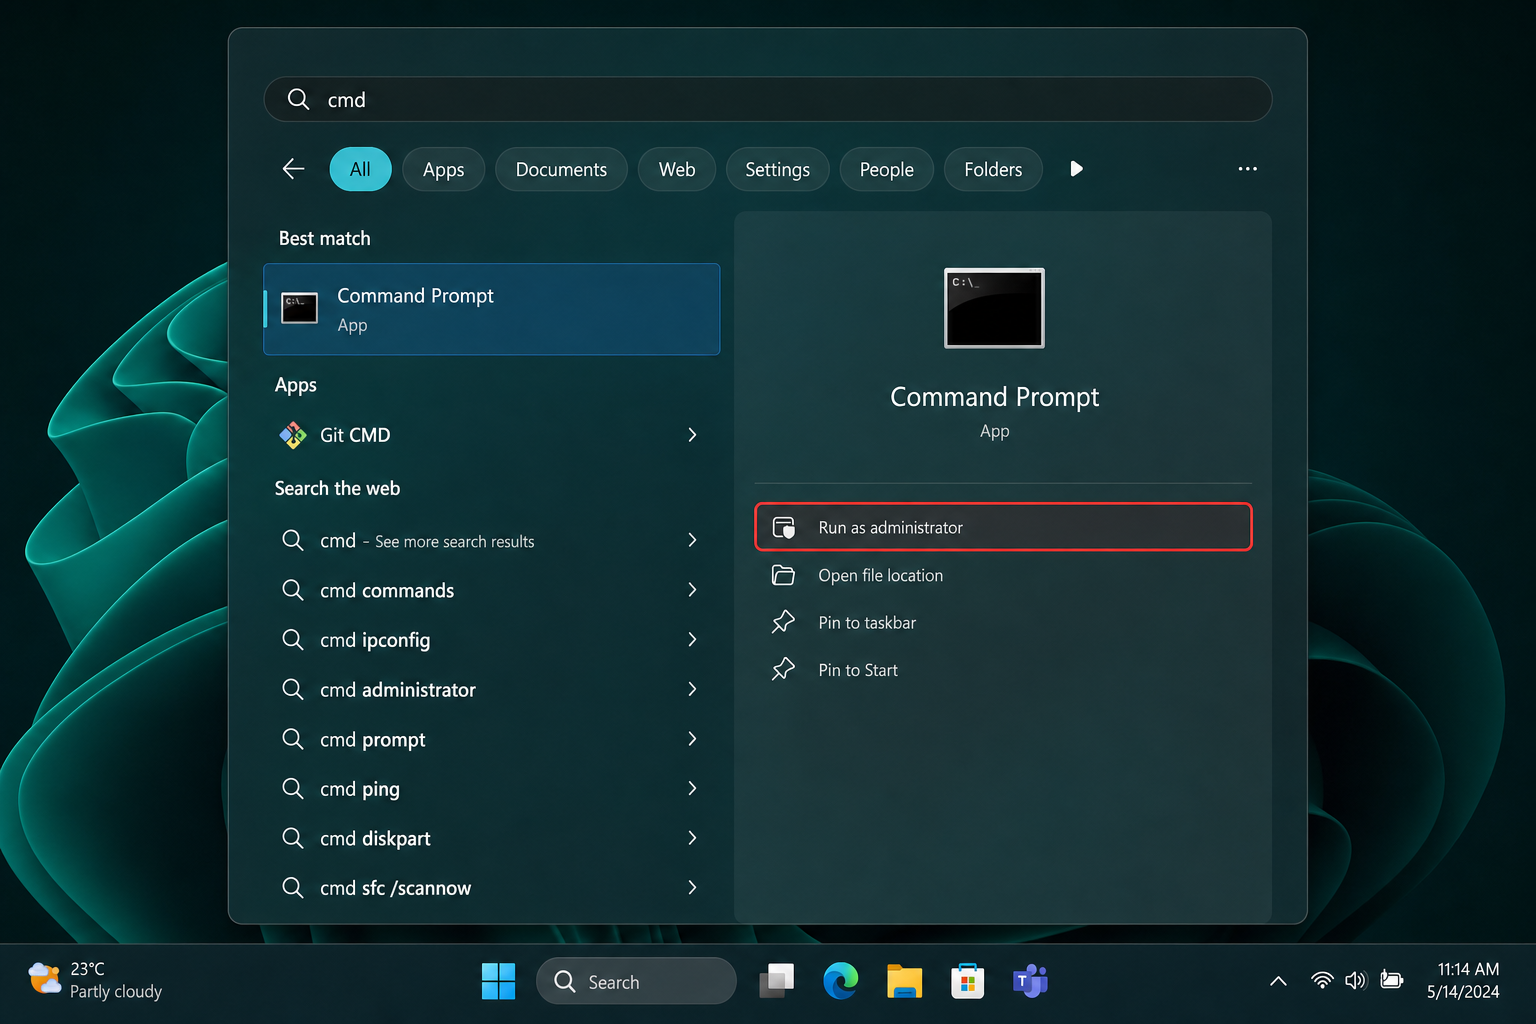Select the All filter tab
1536x1024 pixels.
click(x=360, y=169)
